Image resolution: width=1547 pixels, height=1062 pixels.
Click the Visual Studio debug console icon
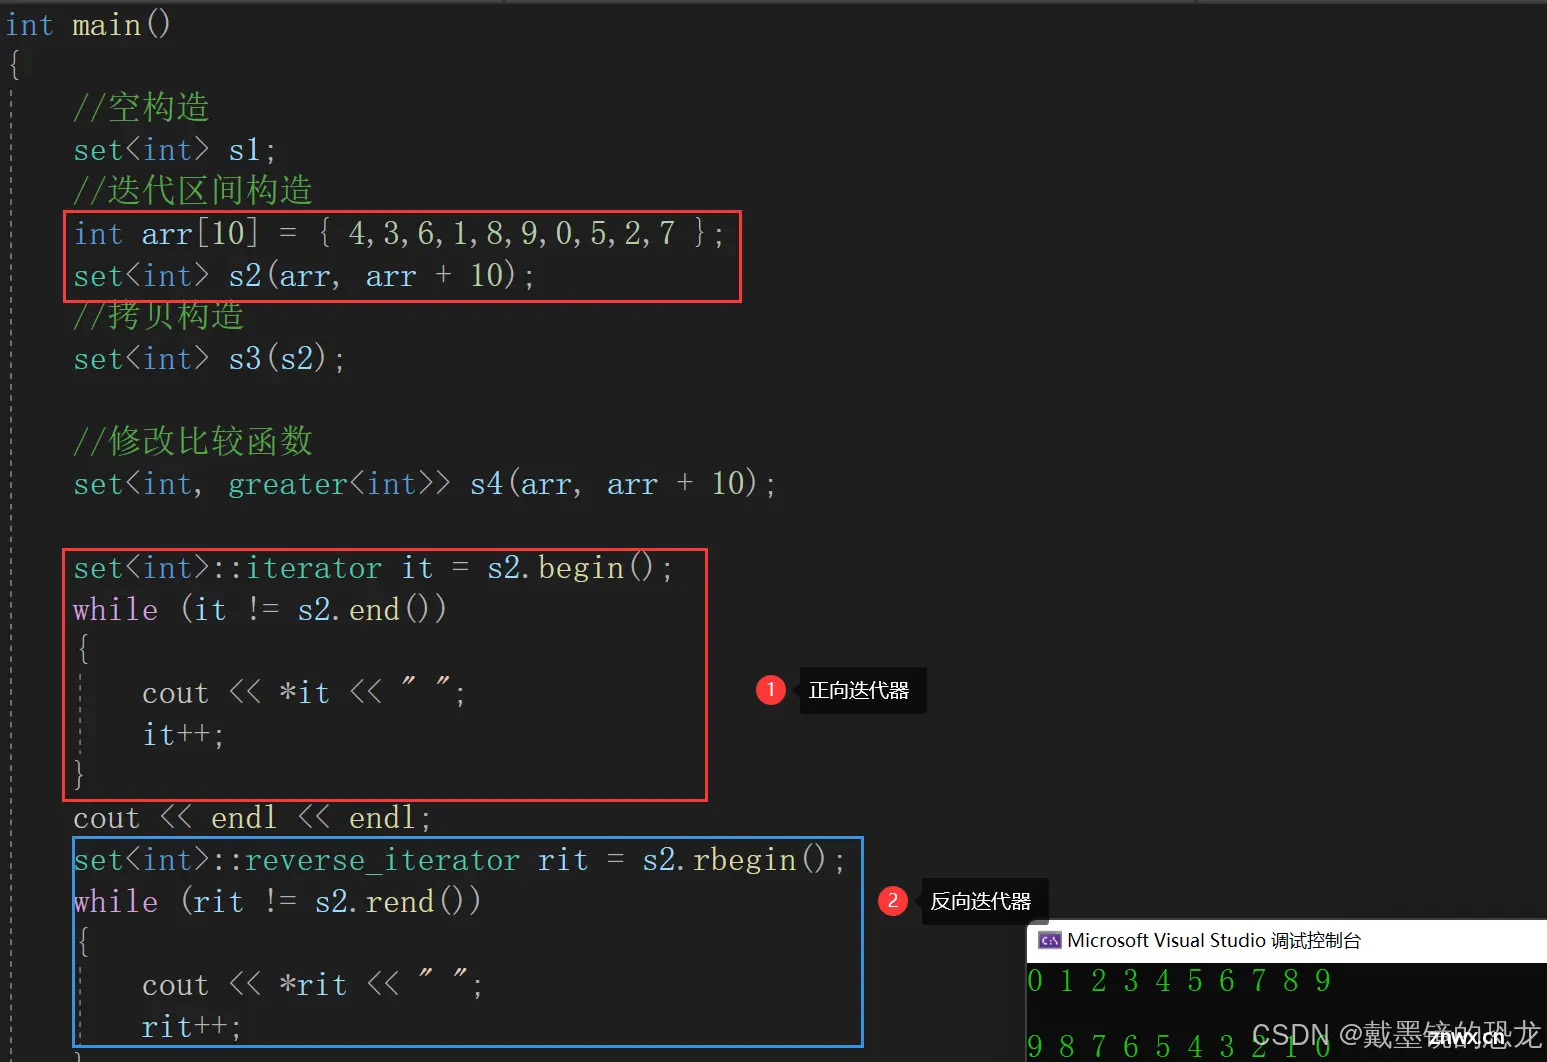click(1049, 940)
